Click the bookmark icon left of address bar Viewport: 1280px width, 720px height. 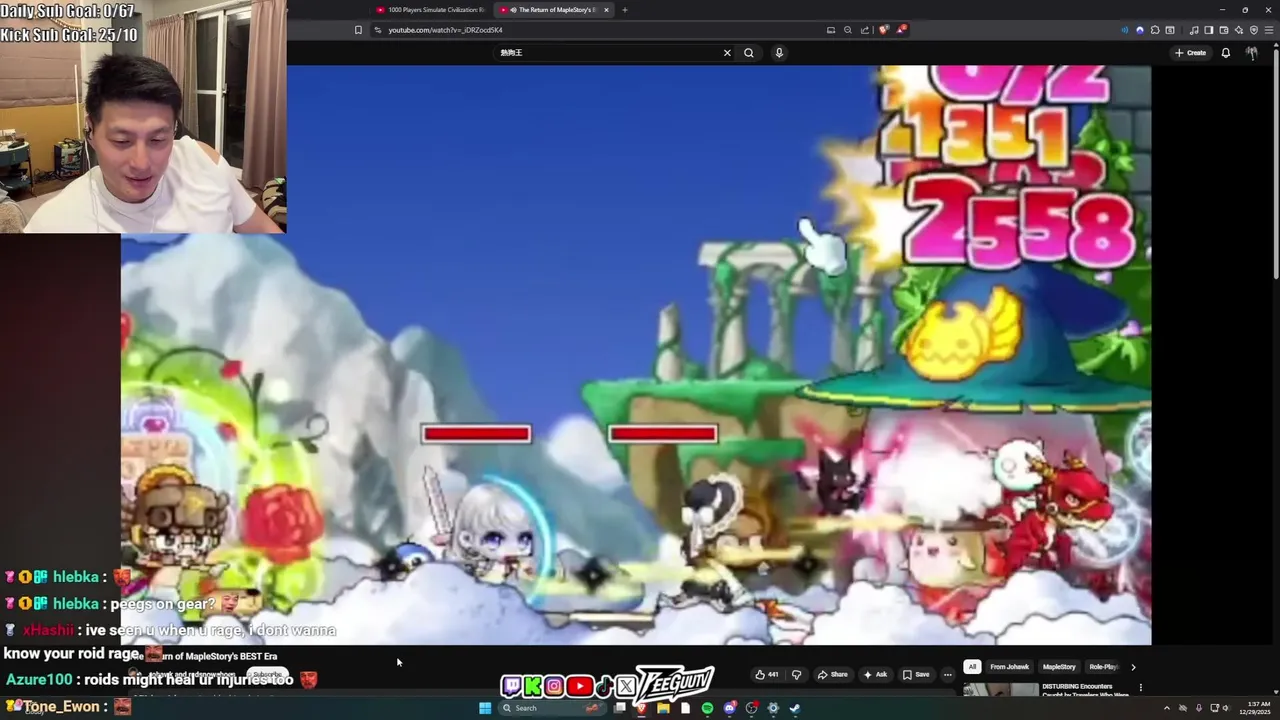358,30
